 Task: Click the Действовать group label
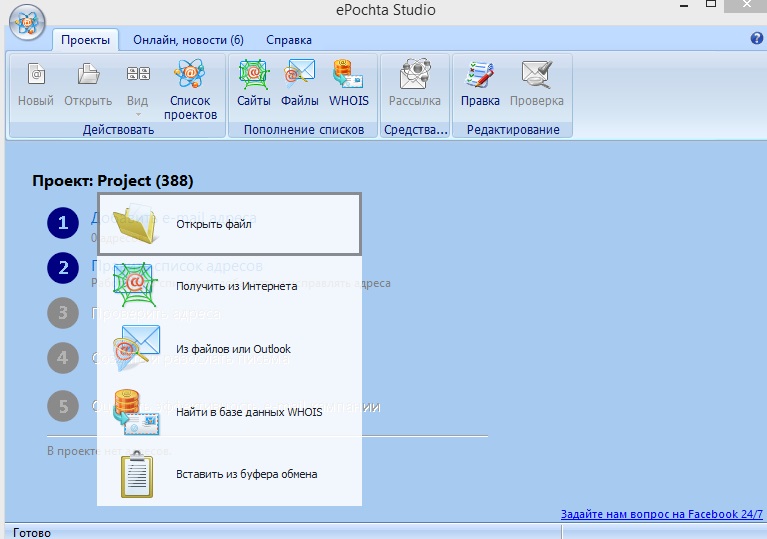tap(118, 130)
